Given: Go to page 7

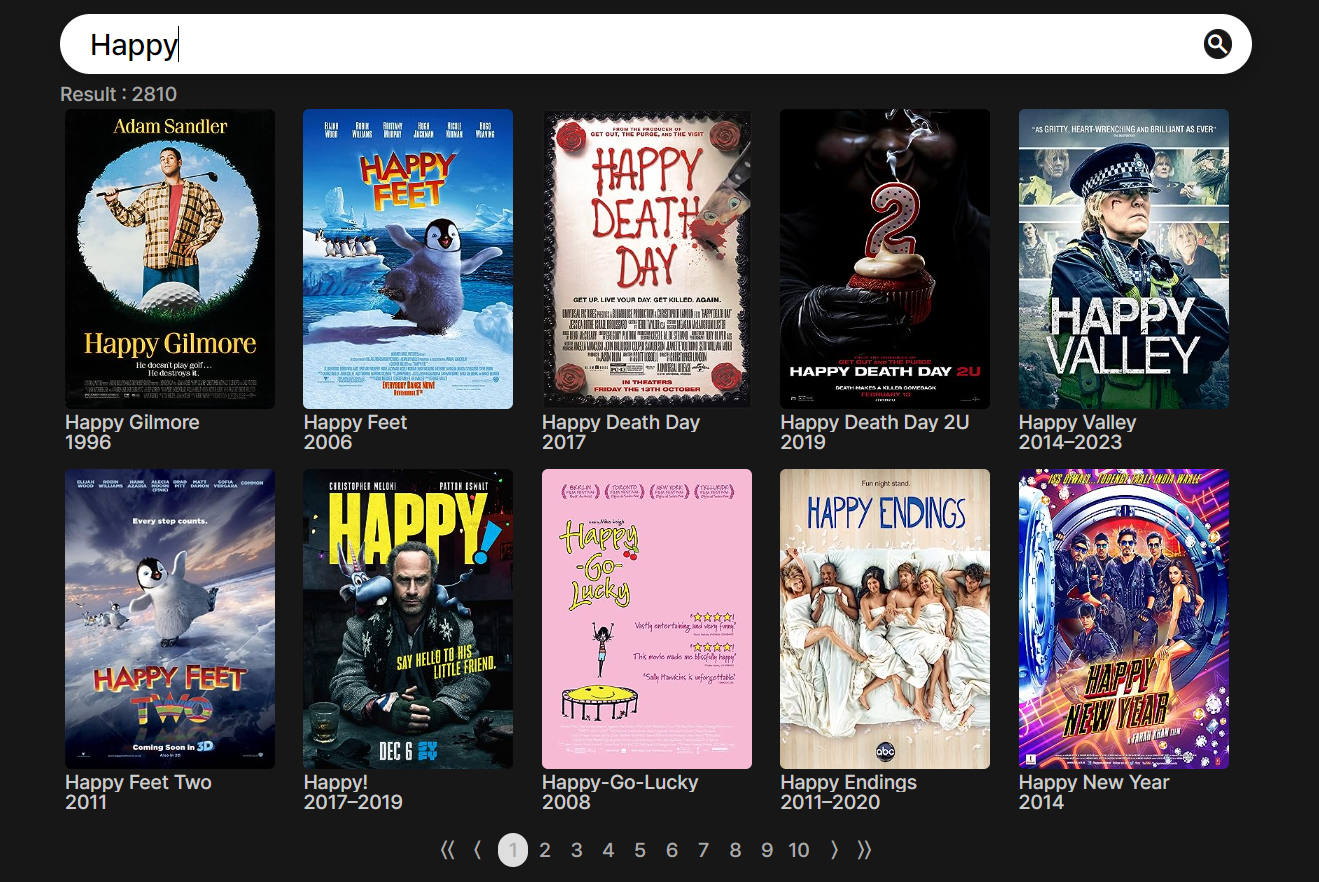Looking at the screenshot, I should [x=703, y=850].
